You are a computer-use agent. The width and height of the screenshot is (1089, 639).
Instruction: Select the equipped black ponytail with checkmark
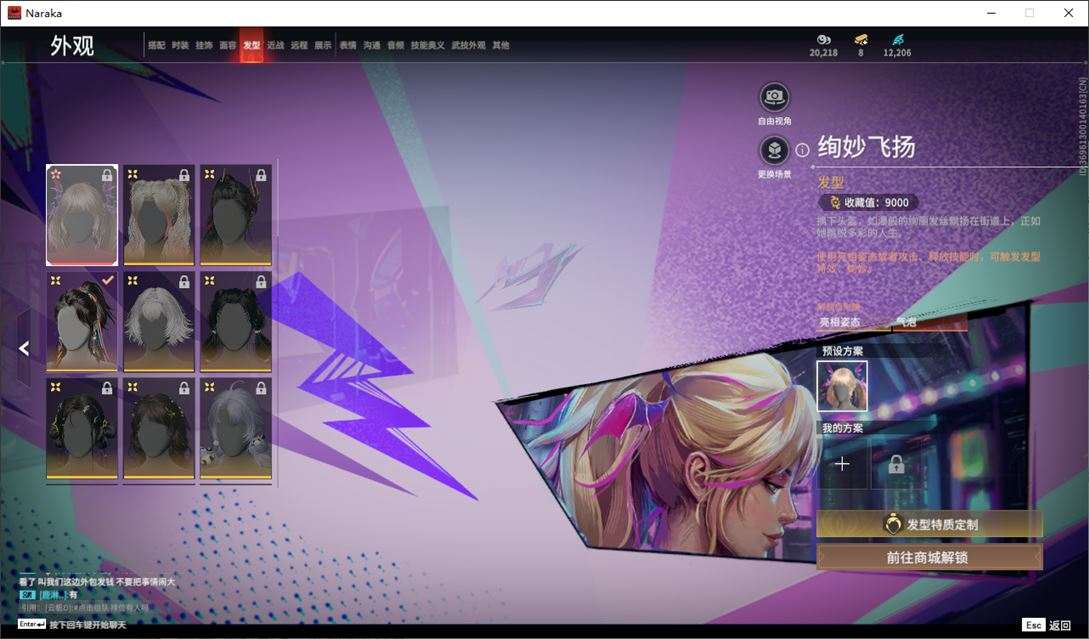82,322
